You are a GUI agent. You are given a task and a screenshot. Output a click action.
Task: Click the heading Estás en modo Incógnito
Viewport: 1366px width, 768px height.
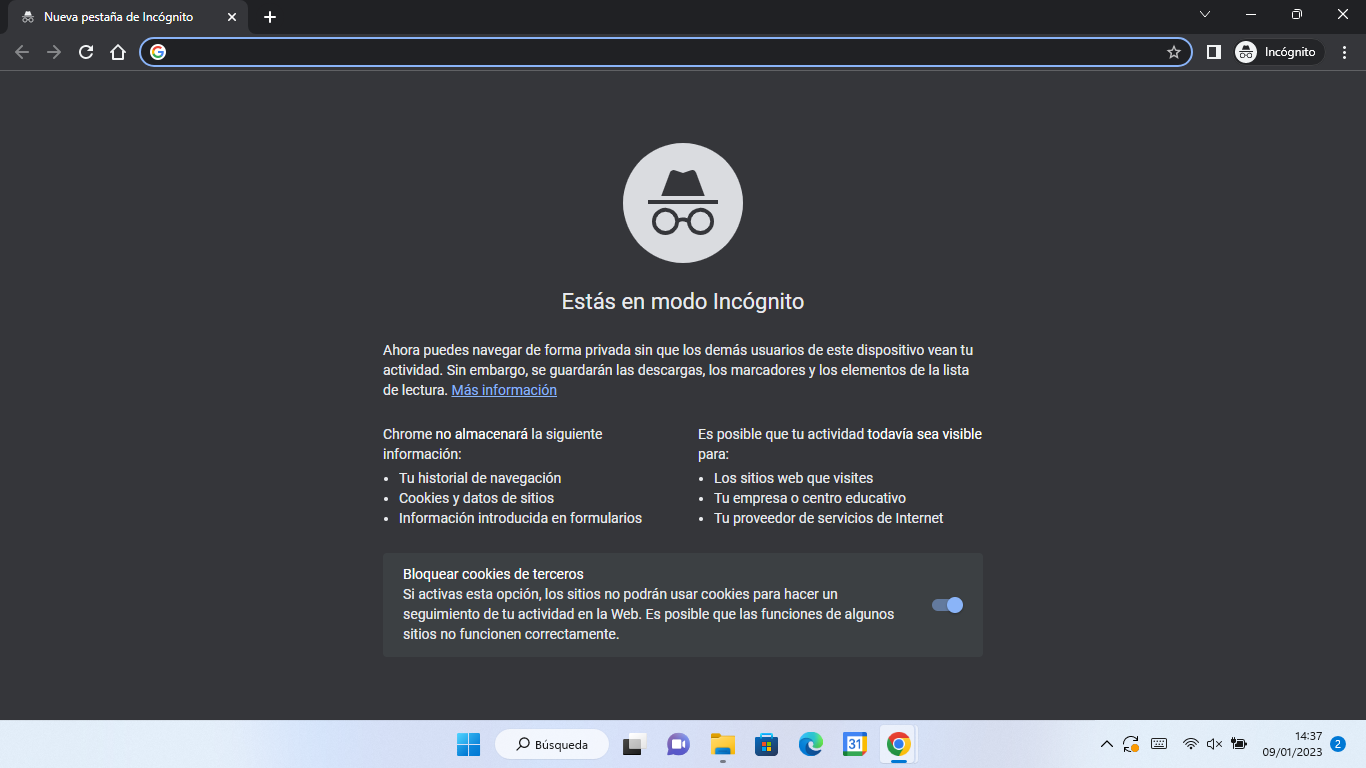pyautogui.click(x=683, y=301)
